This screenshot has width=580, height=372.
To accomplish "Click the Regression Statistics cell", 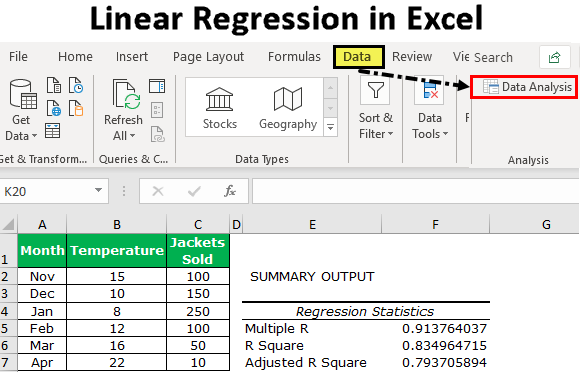I will (x=365, y=311).
